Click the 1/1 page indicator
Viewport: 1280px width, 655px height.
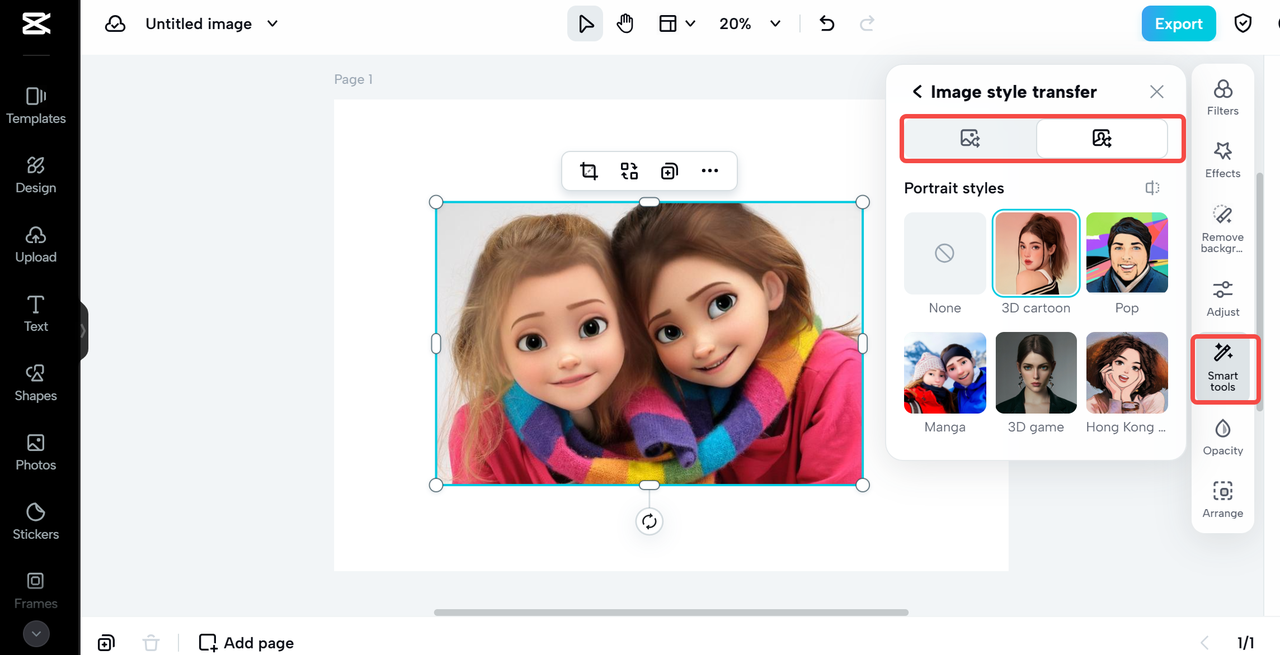point(1246,643)
